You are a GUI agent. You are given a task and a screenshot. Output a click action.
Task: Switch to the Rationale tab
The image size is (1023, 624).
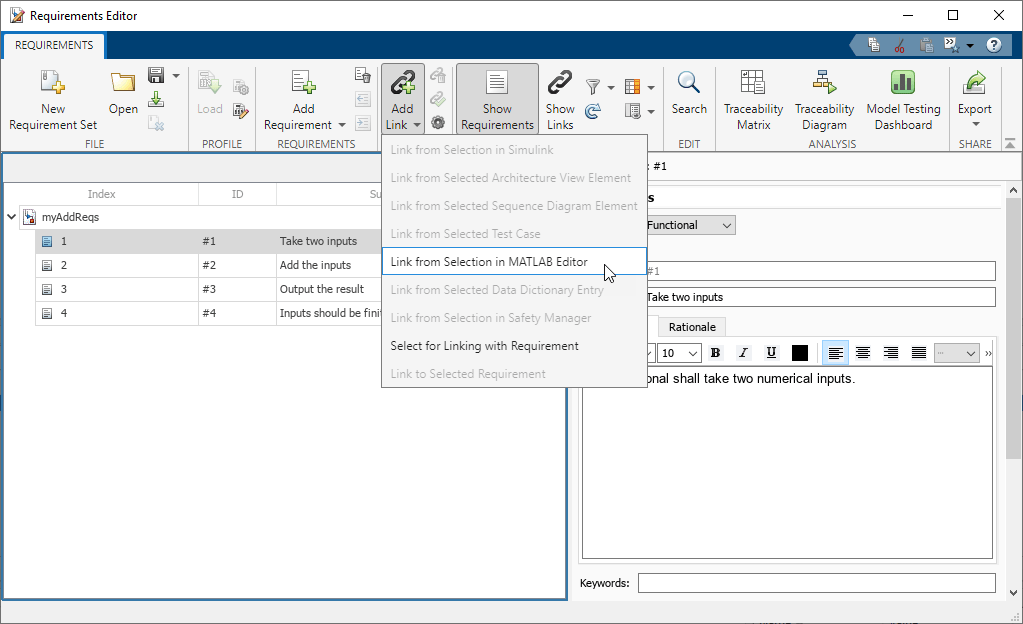coord(692,327)
